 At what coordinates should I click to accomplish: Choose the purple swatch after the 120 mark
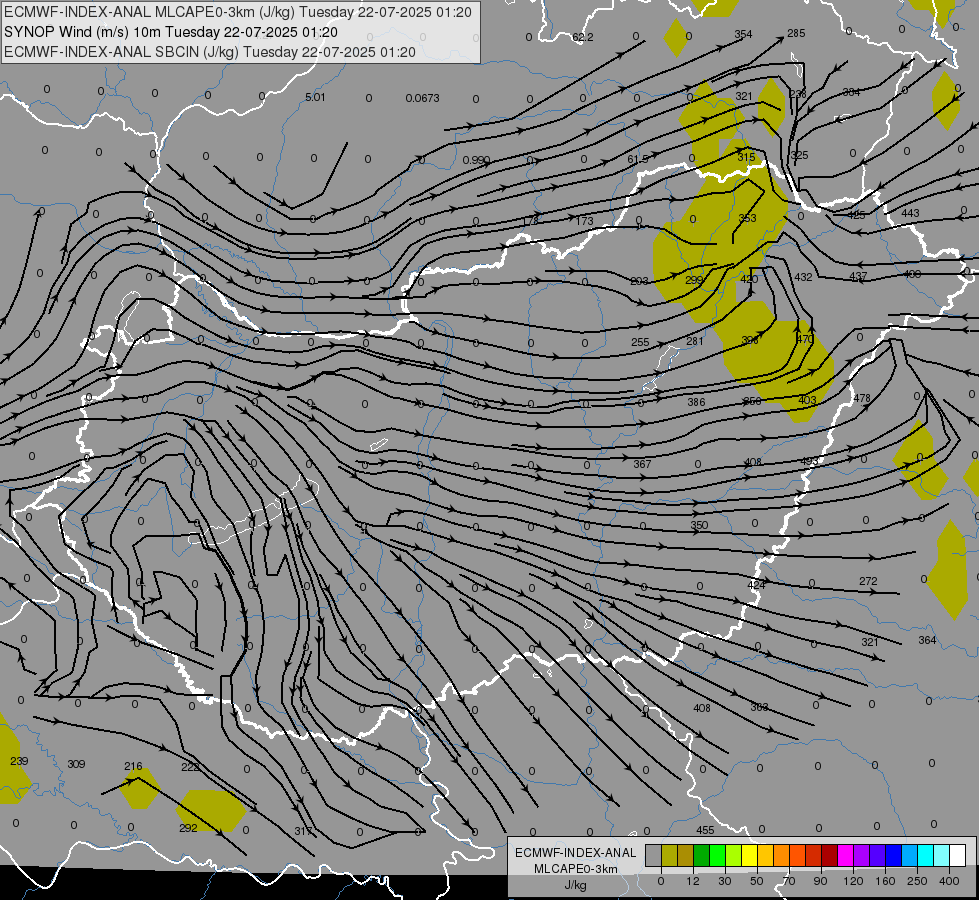pyautogui.click(x=862, y=855)
